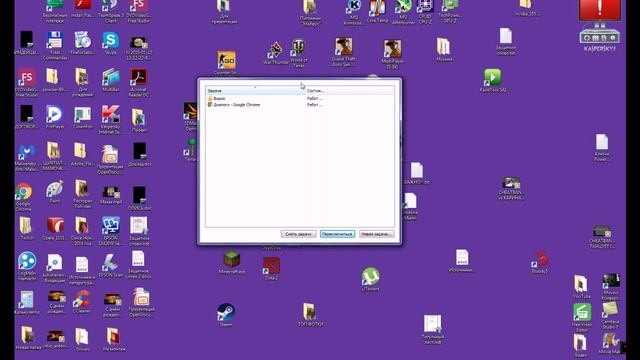Open the EPSON SX200 Series shortcut
Viewport: 640px width, 360px height.
coord(110,231)
